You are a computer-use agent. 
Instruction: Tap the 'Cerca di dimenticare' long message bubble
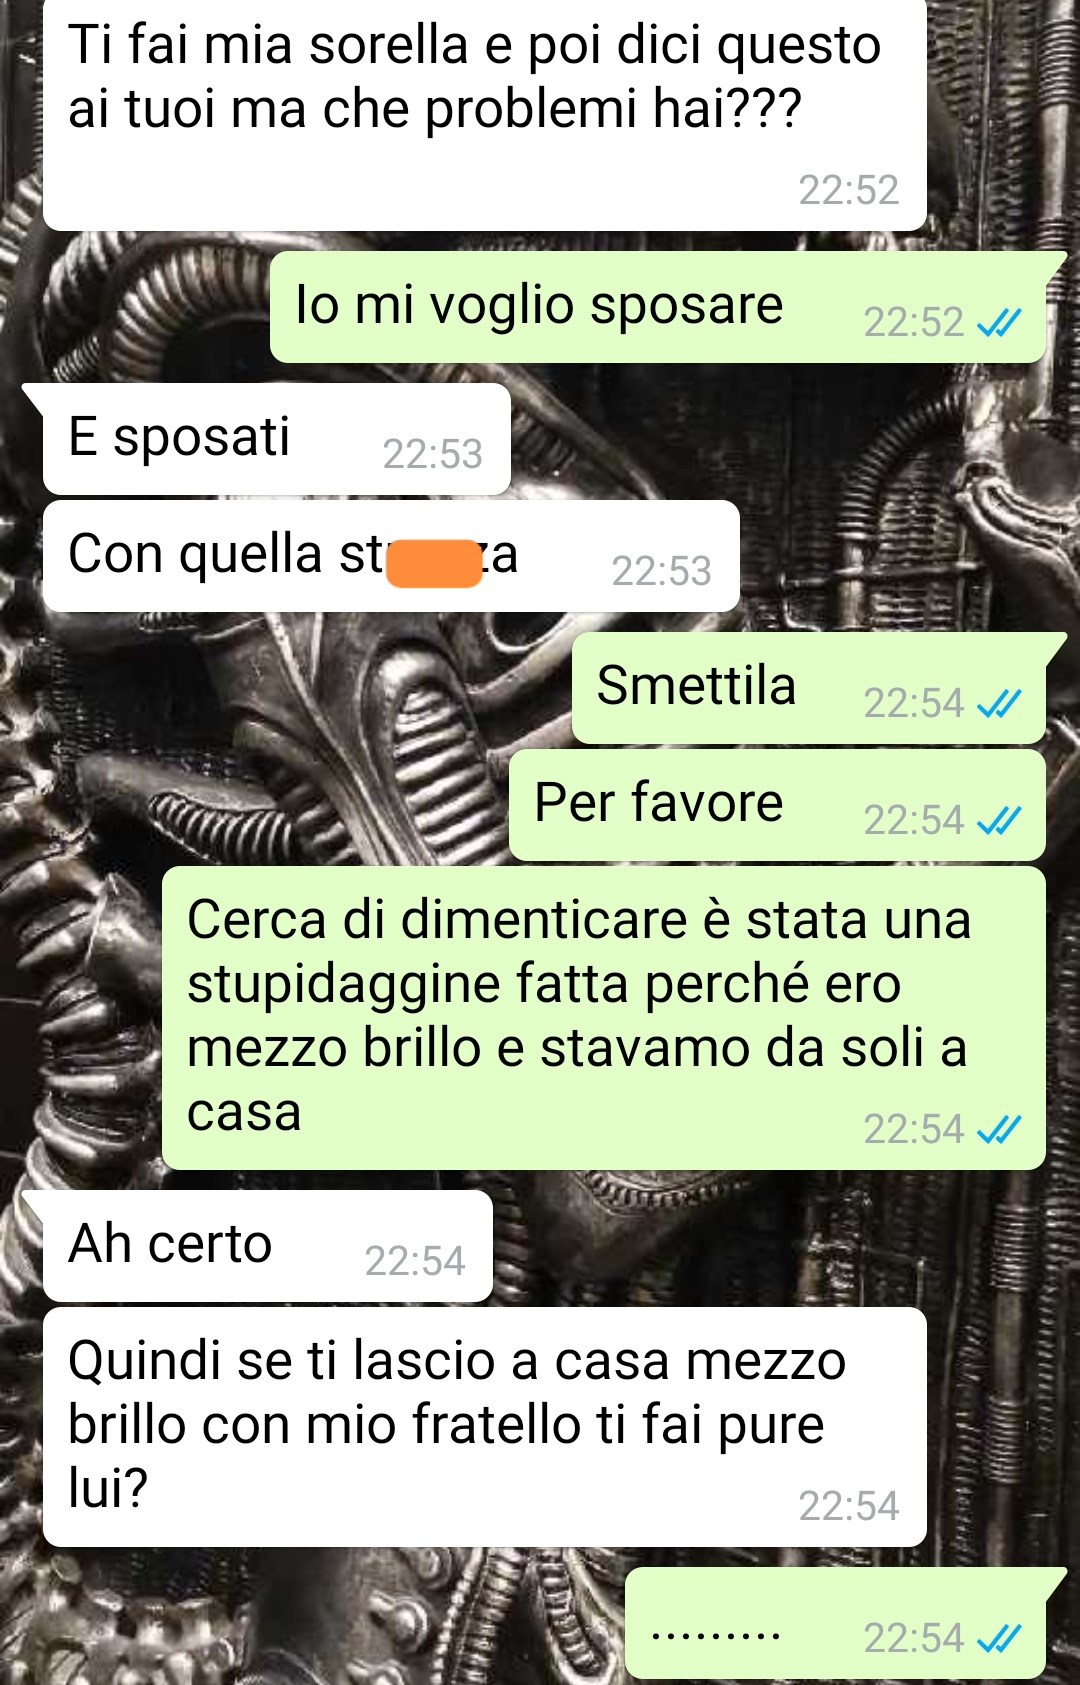coord(604,1018)
